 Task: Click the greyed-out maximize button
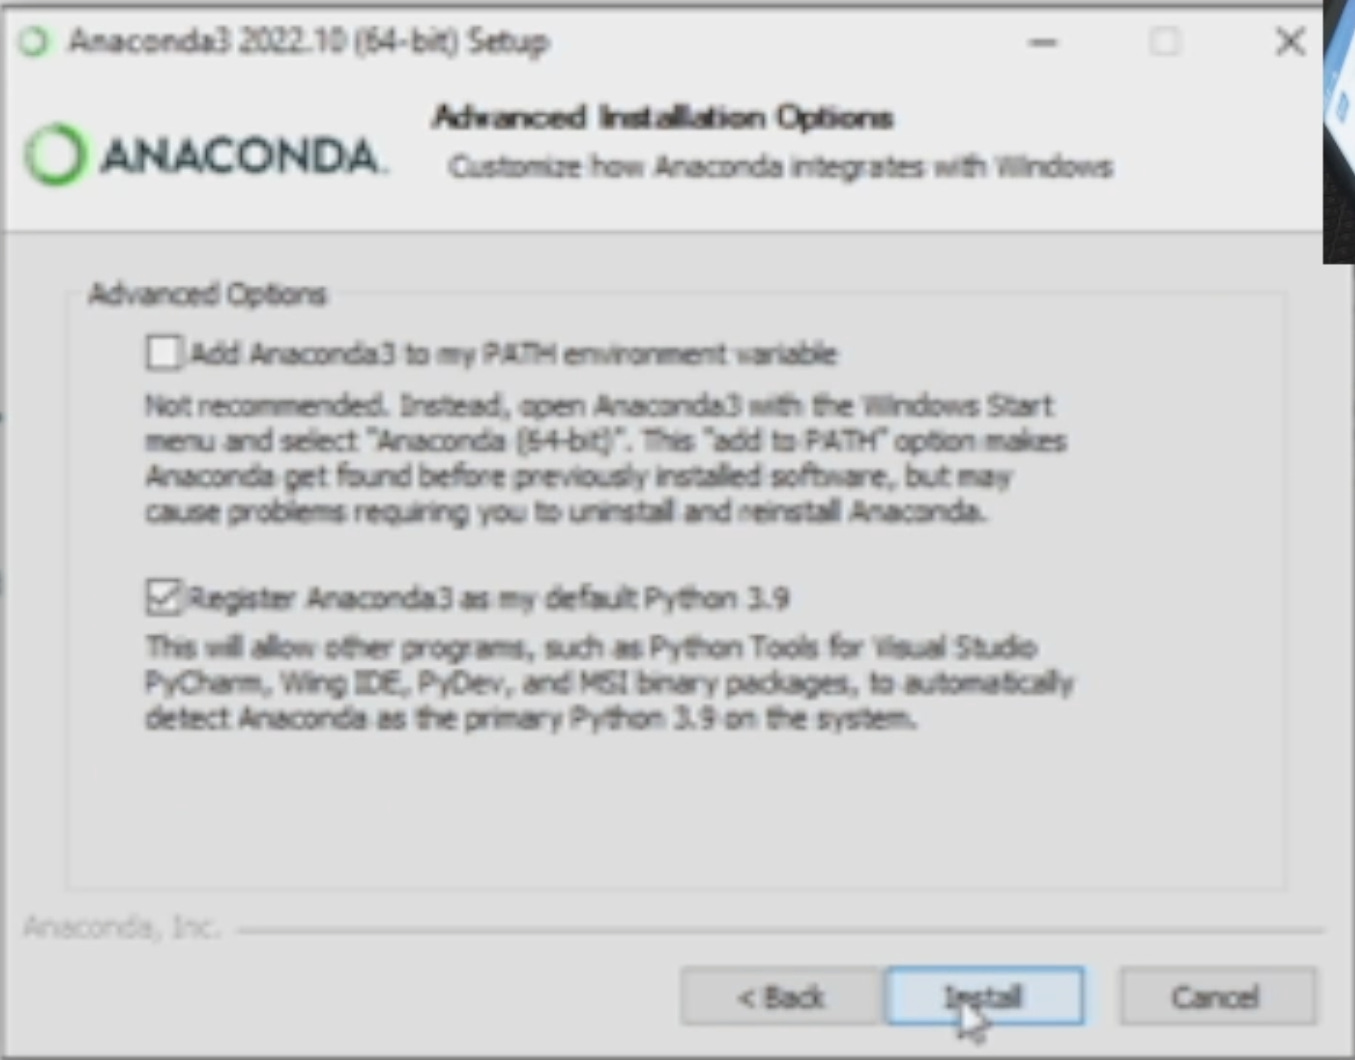(1165, 42)
